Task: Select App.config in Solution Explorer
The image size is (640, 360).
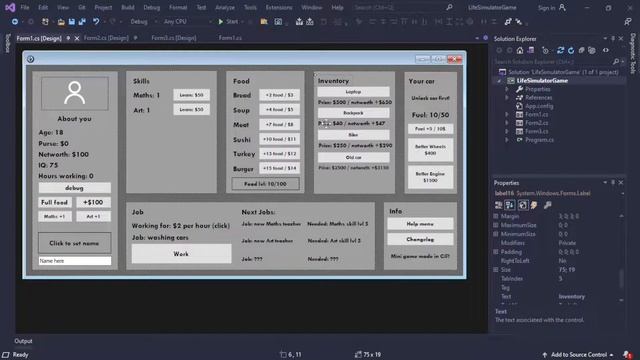Action: (x=539, y=106)
